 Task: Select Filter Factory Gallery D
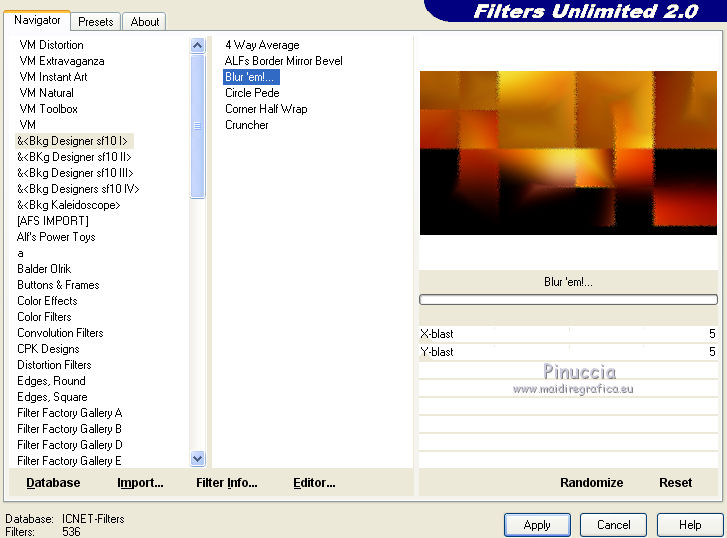(x=70, y=445)
